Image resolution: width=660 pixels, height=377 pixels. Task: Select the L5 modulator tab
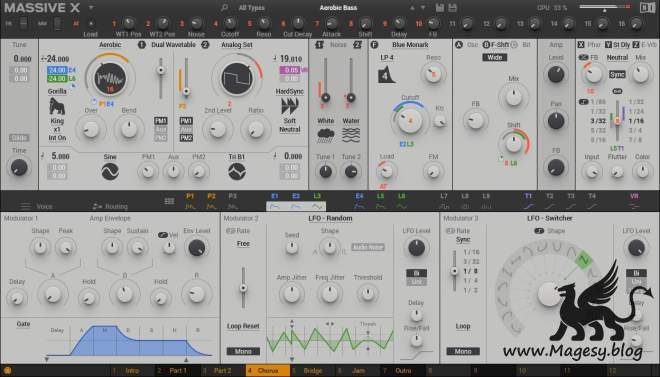380,201
